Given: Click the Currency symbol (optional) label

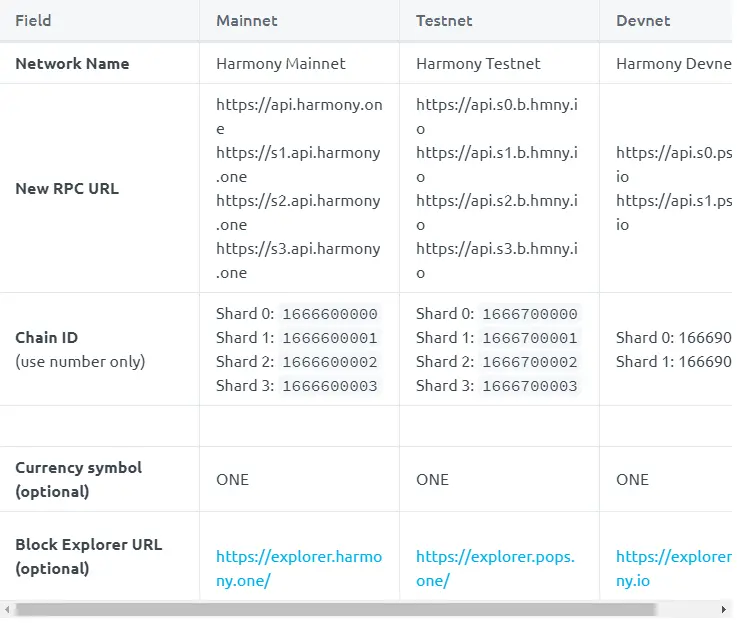Looking at the screenshot, I should [x=78, y=480].
